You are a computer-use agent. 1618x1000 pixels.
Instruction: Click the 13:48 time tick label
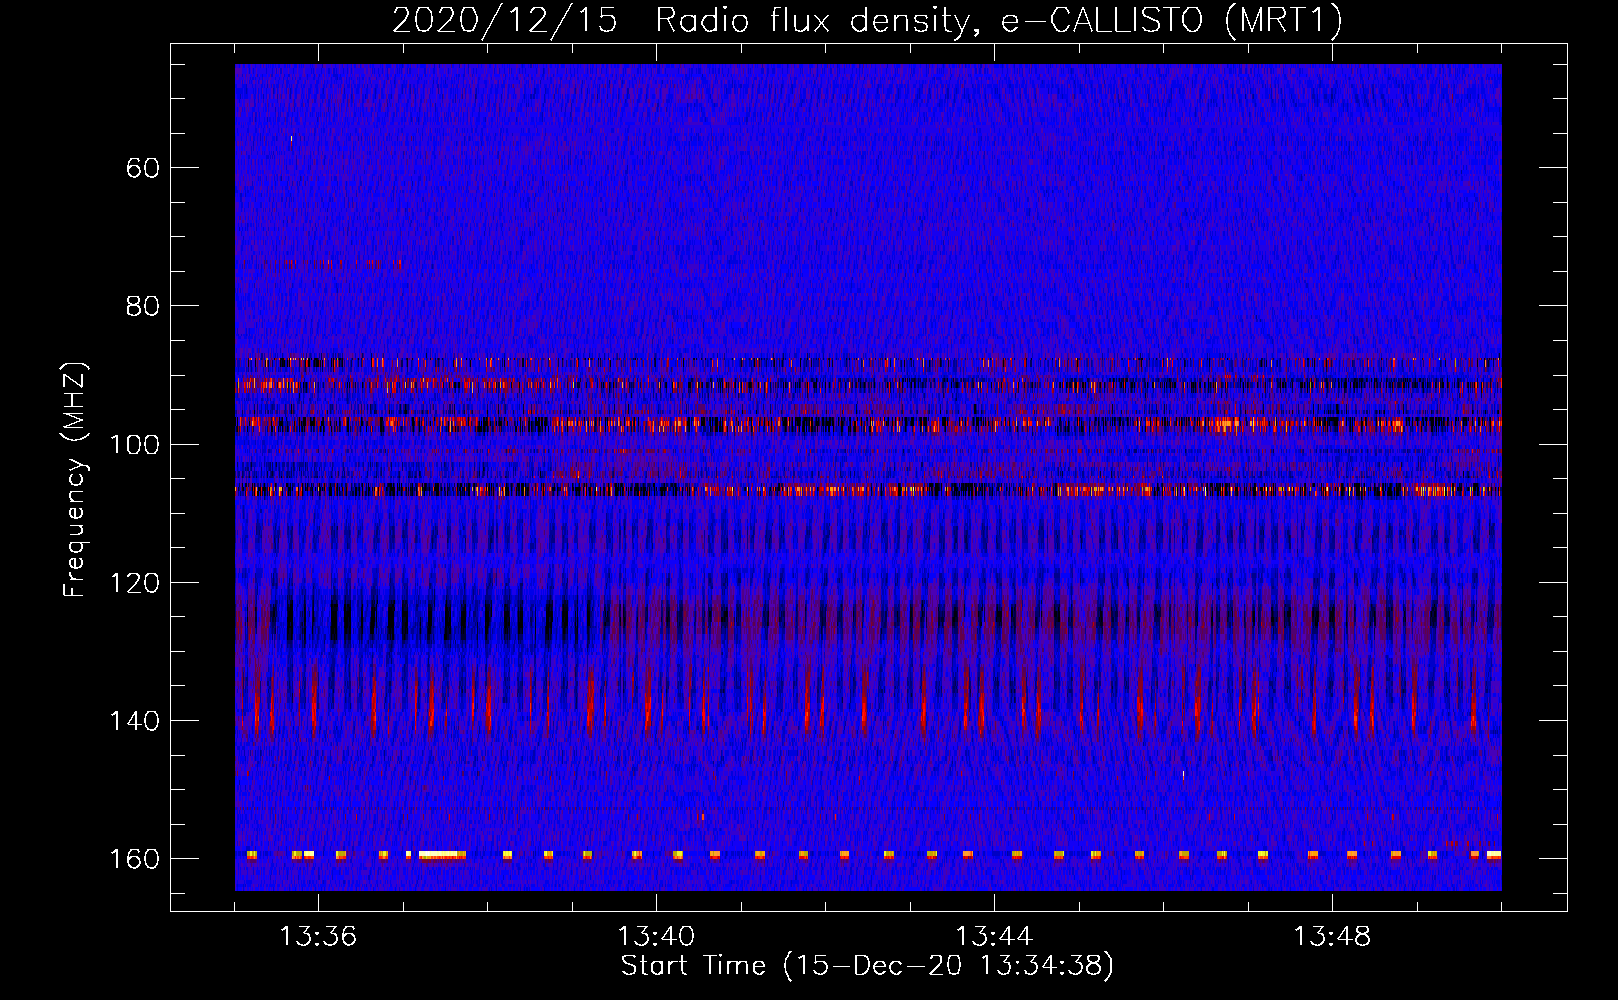pyautogui.click(x=1332, y=936)
